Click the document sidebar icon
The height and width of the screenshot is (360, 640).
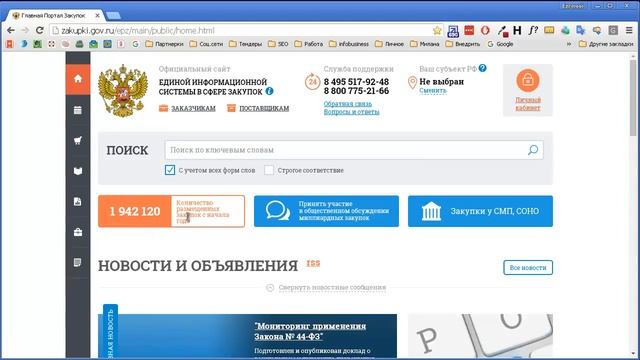point(78,202)
